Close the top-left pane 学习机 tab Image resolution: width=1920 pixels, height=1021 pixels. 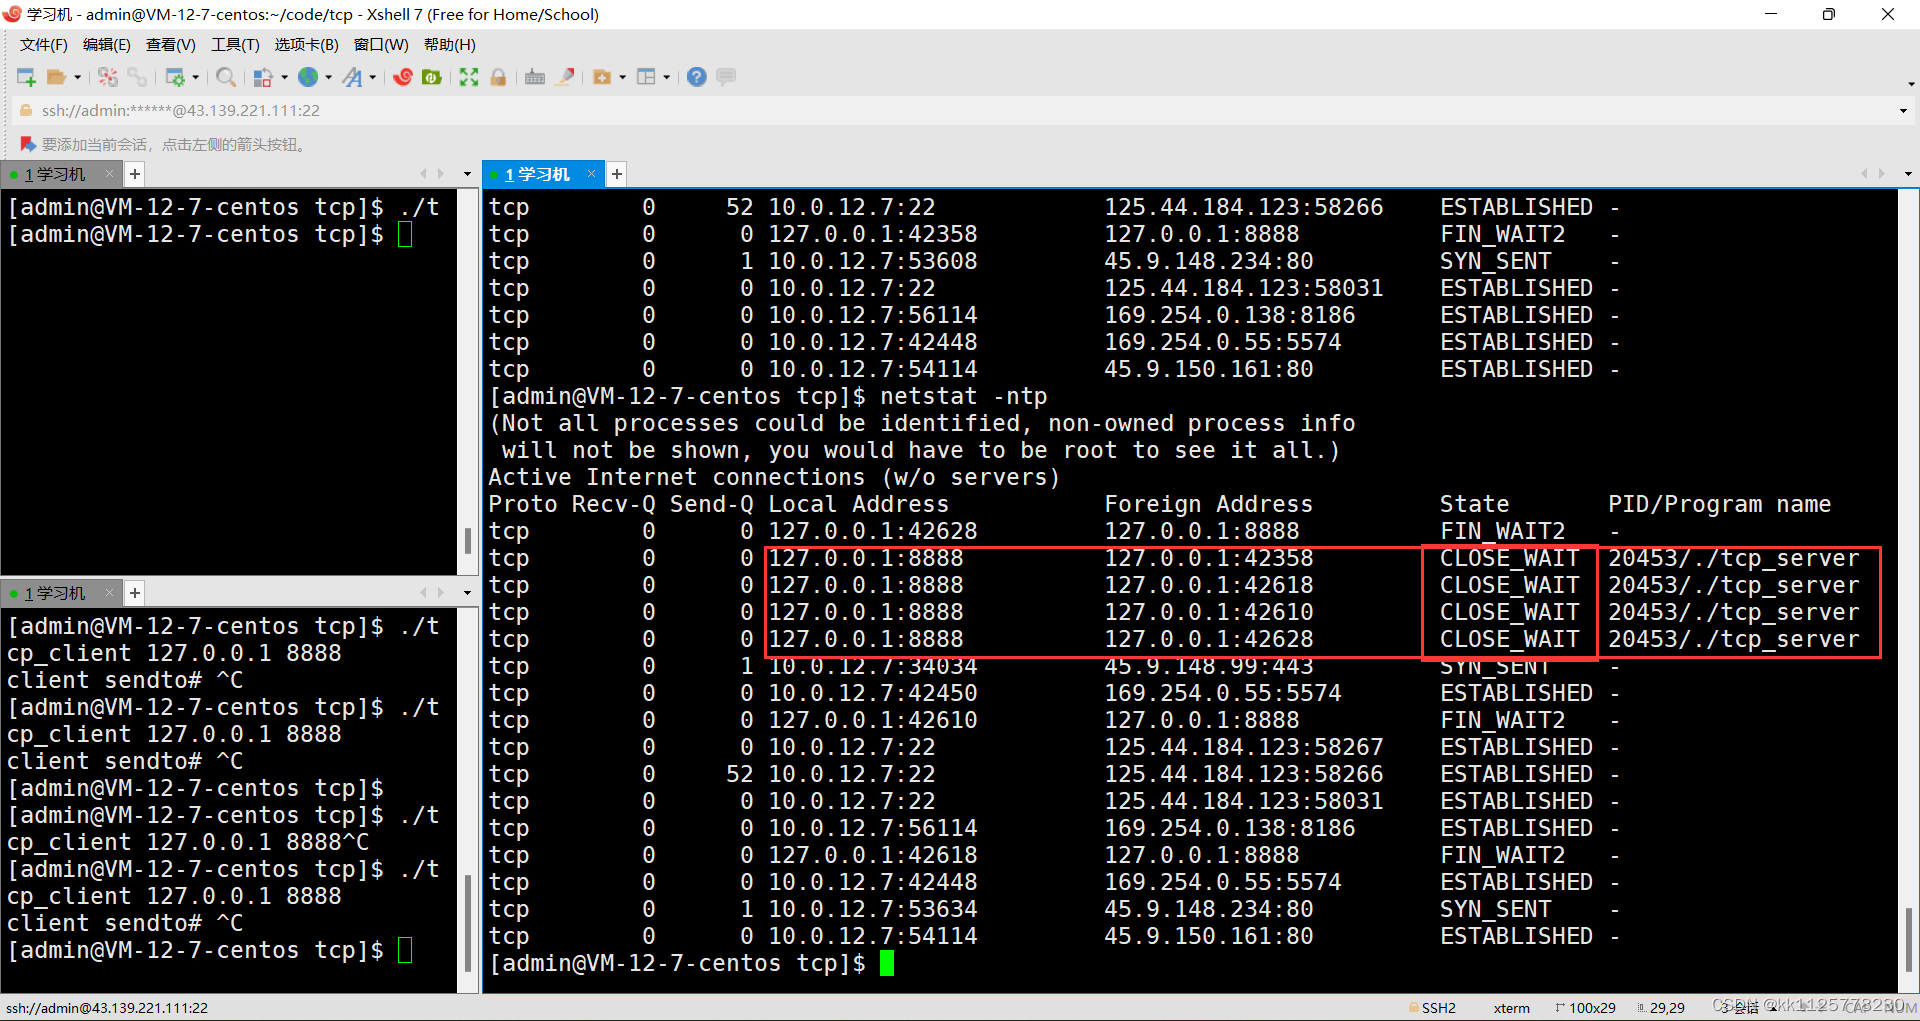point(110,174)
